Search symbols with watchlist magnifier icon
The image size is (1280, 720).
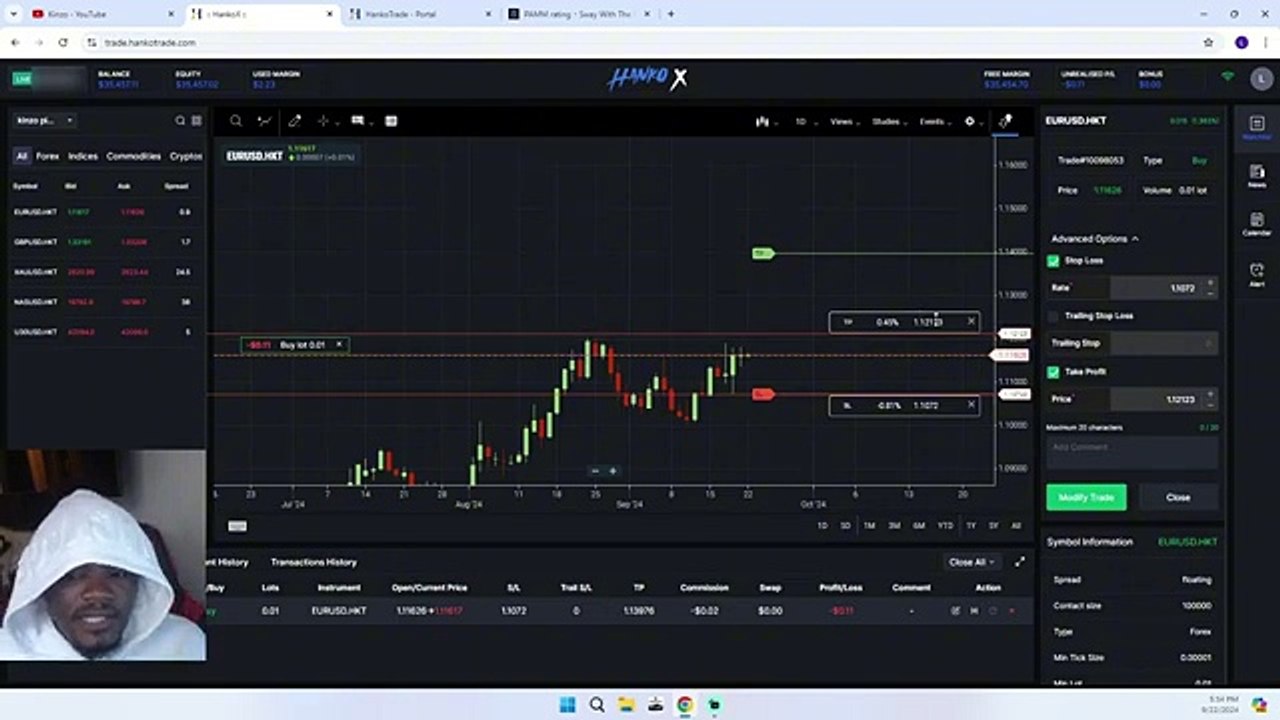point(180,120)
